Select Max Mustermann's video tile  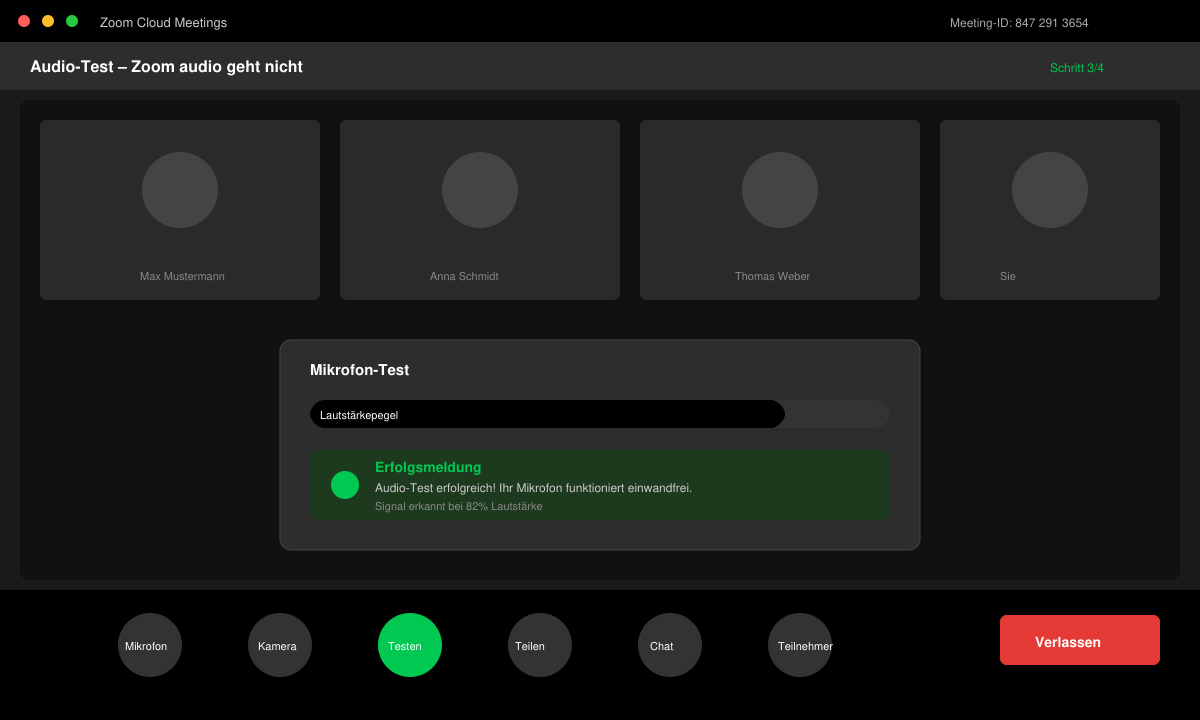180,210
